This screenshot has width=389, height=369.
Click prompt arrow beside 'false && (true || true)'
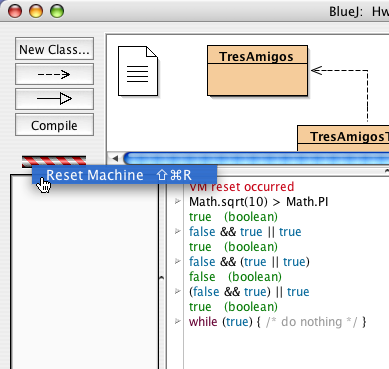(178, 261)
